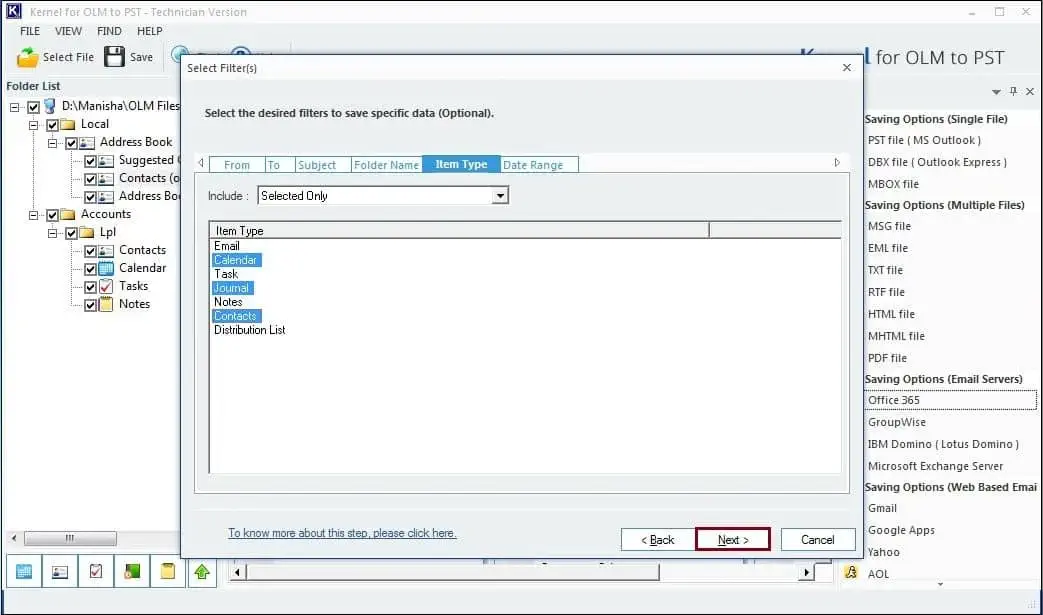Viewport: 1043px width, 615px height.
Task: Click the Tasks folder icon in tree
Action: (106, 287)
